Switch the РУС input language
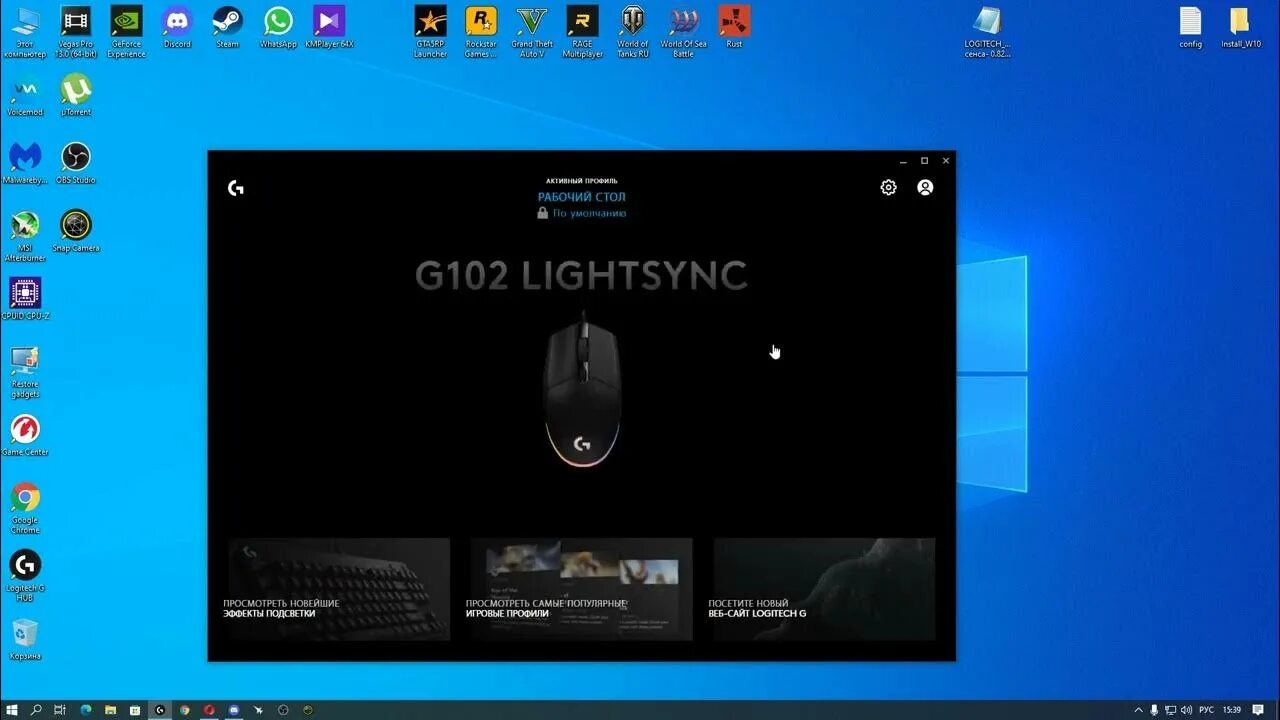This screenshot has height=720, width=1280. [1207, 710]
